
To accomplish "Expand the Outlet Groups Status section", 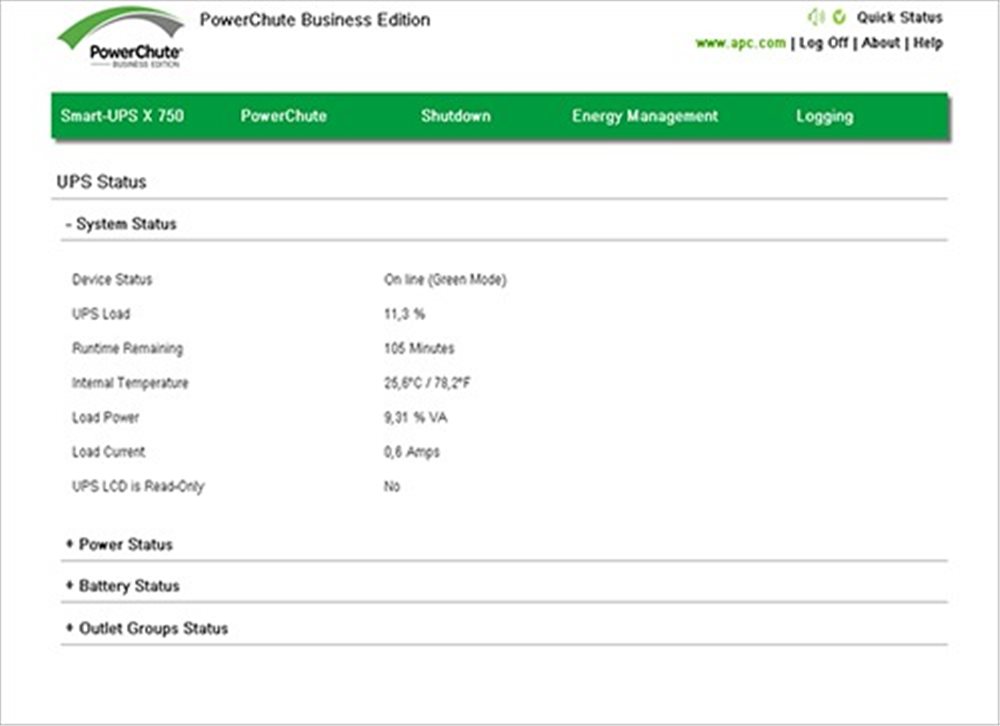I will (147, 629).
